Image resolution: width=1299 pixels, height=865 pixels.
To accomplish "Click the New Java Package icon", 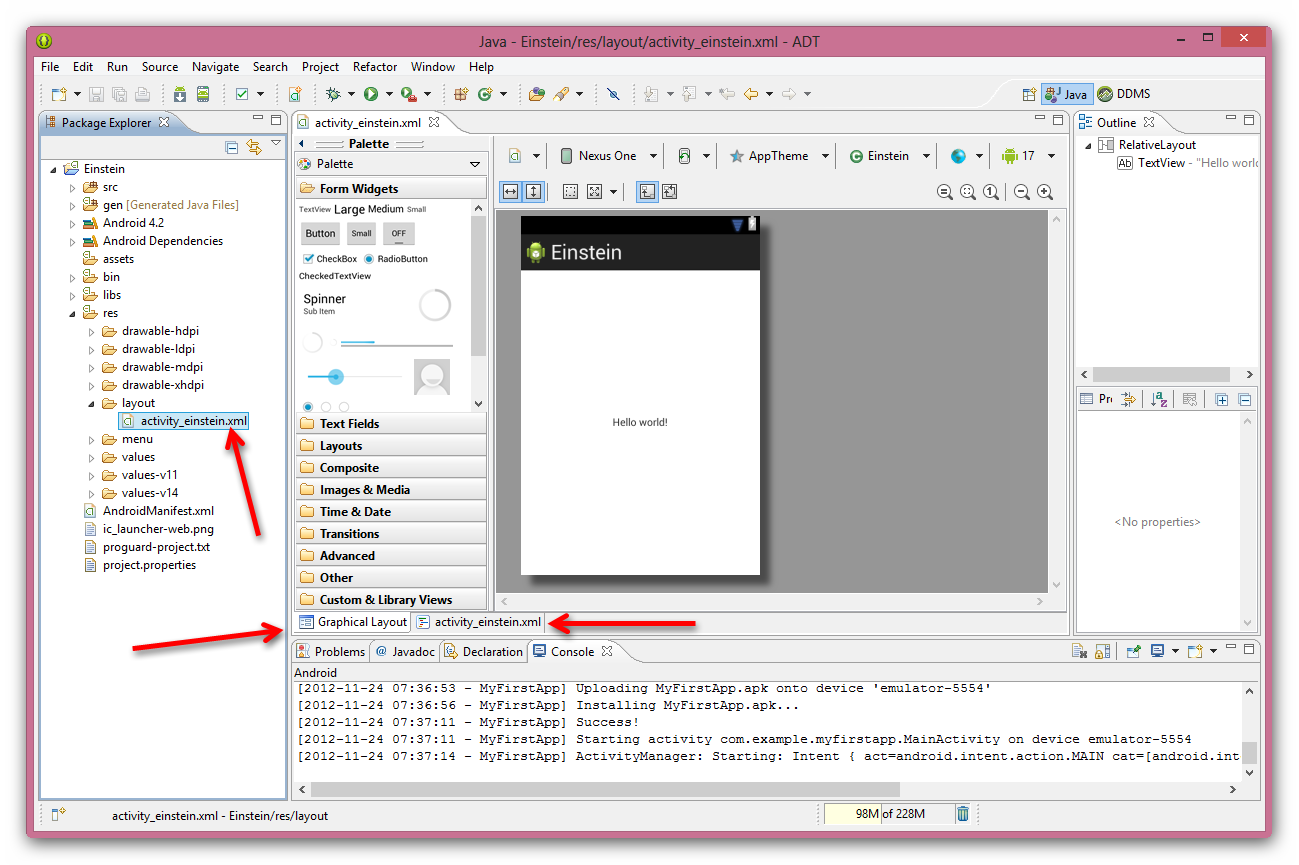I will (x=461, y=94).
